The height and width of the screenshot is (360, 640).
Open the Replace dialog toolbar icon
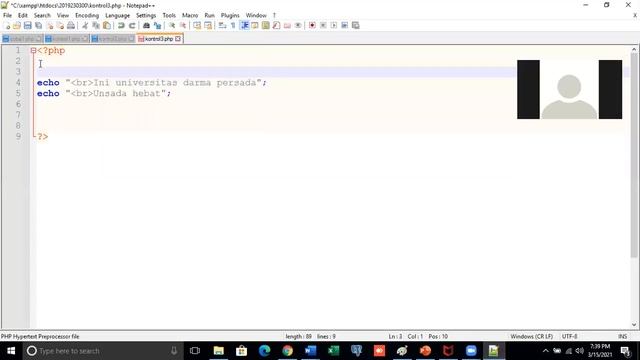point(157,25)
